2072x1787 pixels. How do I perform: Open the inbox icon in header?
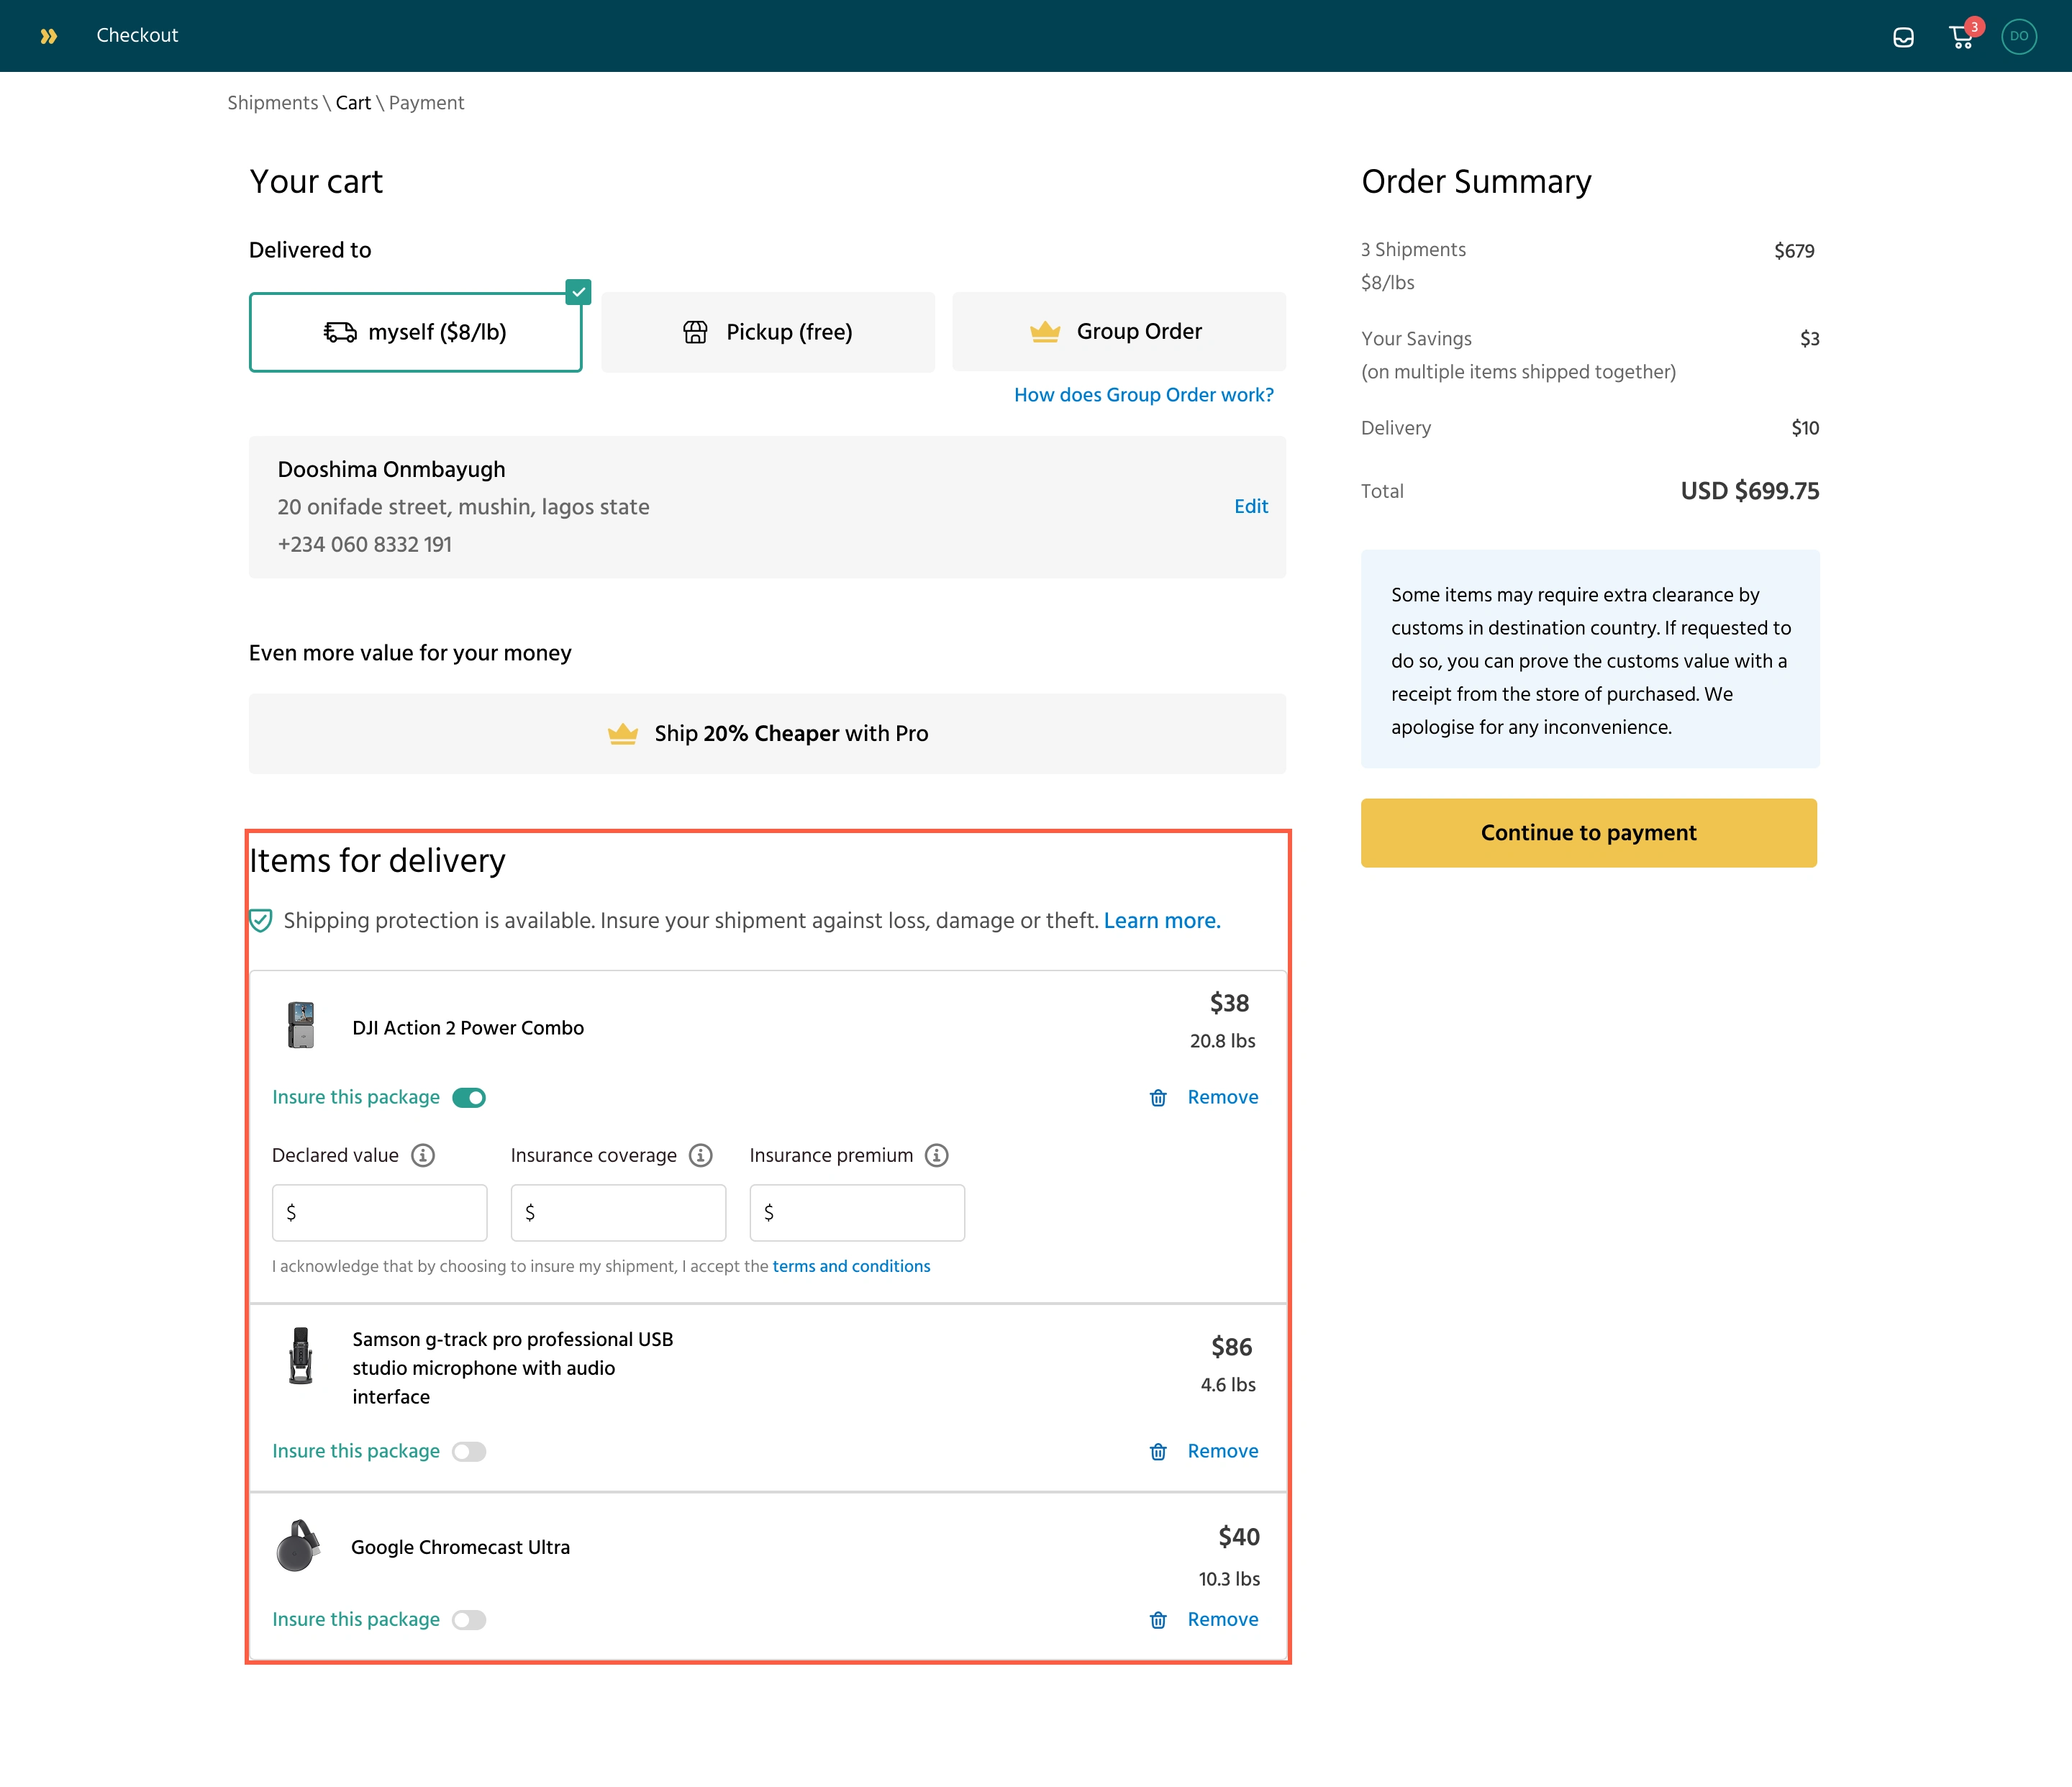pos(1903,37)
